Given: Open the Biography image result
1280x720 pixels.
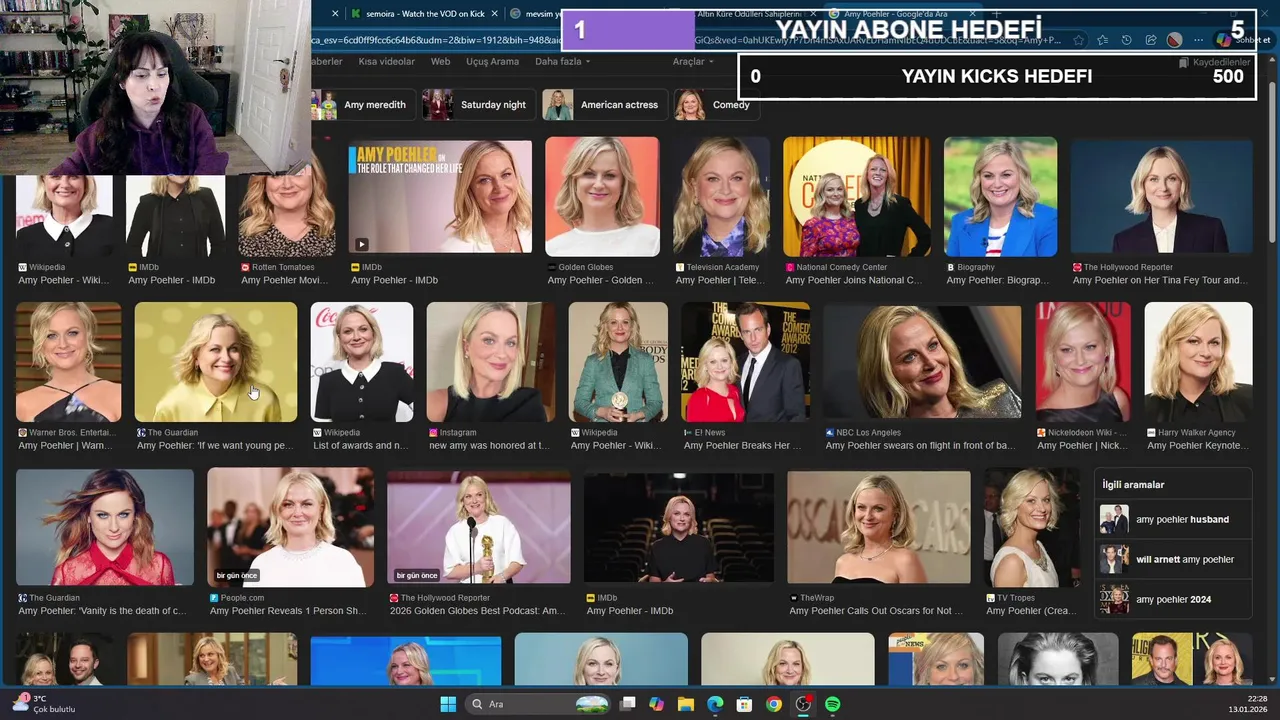Looking at the screenshot, I should [1000, 197].
